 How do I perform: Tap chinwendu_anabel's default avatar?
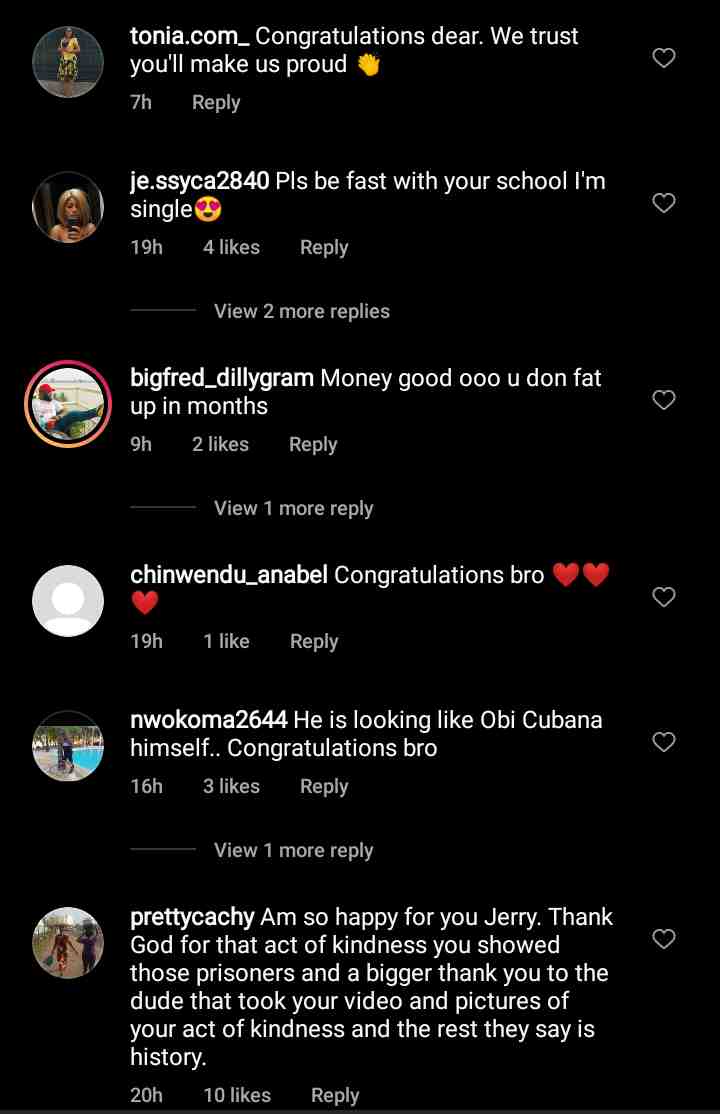(68, 601)
